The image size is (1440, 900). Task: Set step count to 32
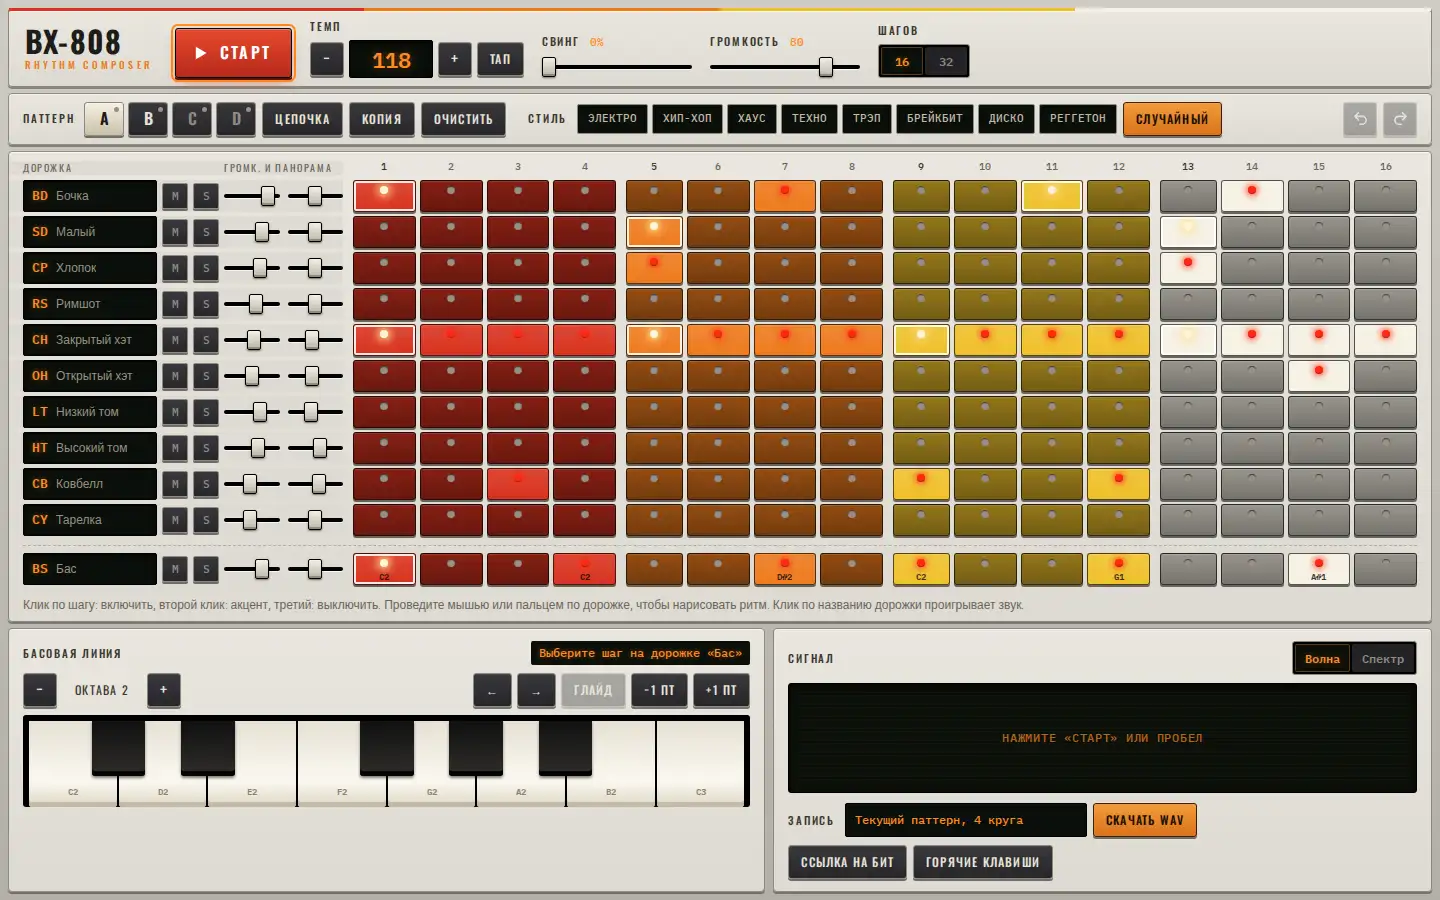(x=946, y=62)
